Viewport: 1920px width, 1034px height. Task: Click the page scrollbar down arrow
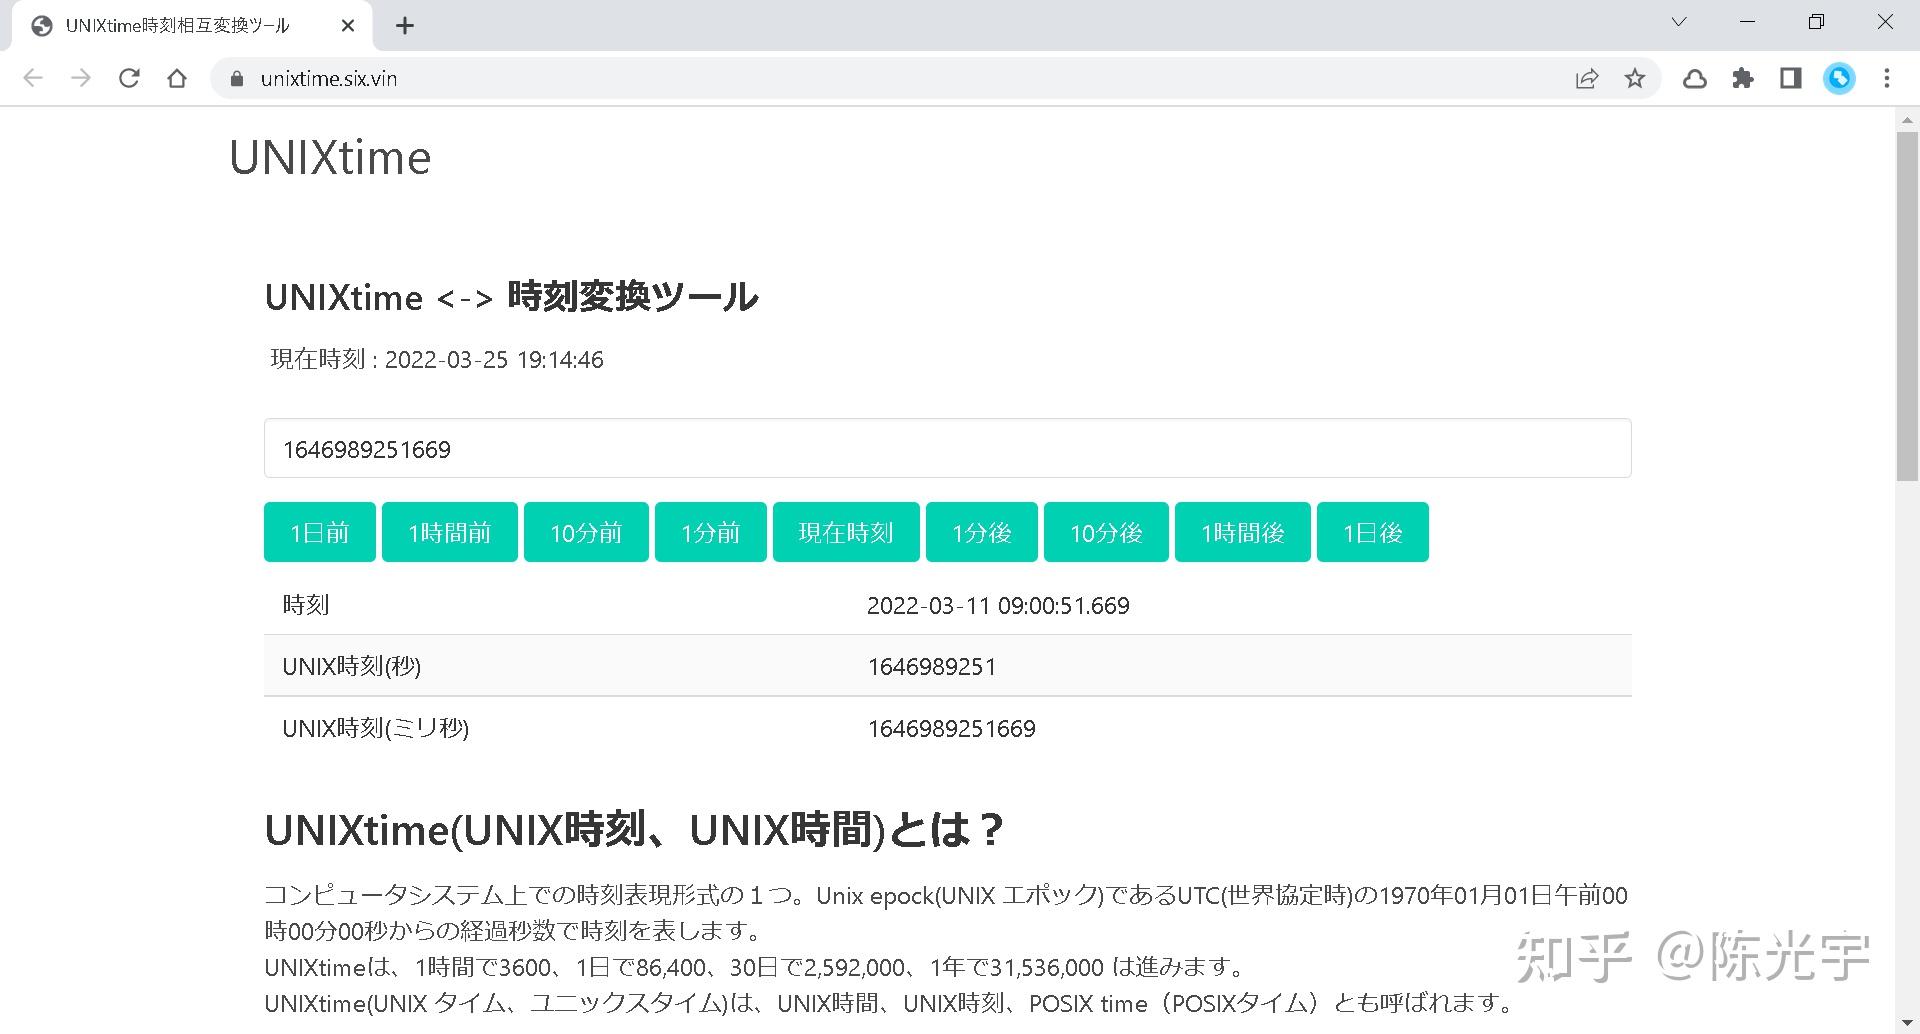click(x=1907, y=1022)
